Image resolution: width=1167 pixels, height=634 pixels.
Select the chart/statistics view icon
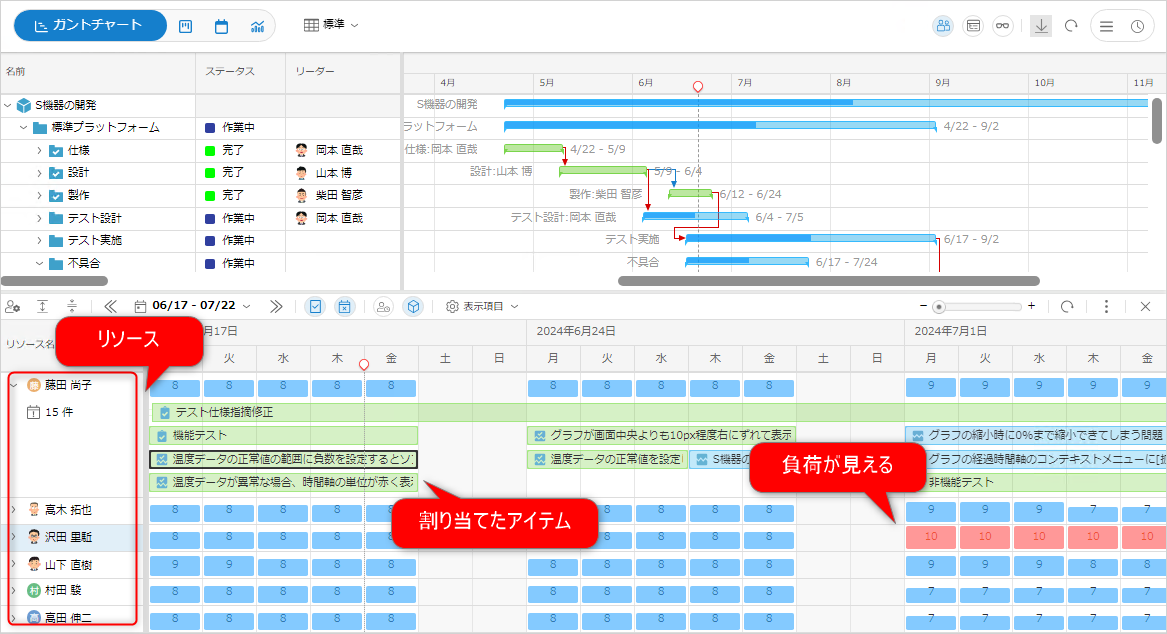(x=256, y=26)
